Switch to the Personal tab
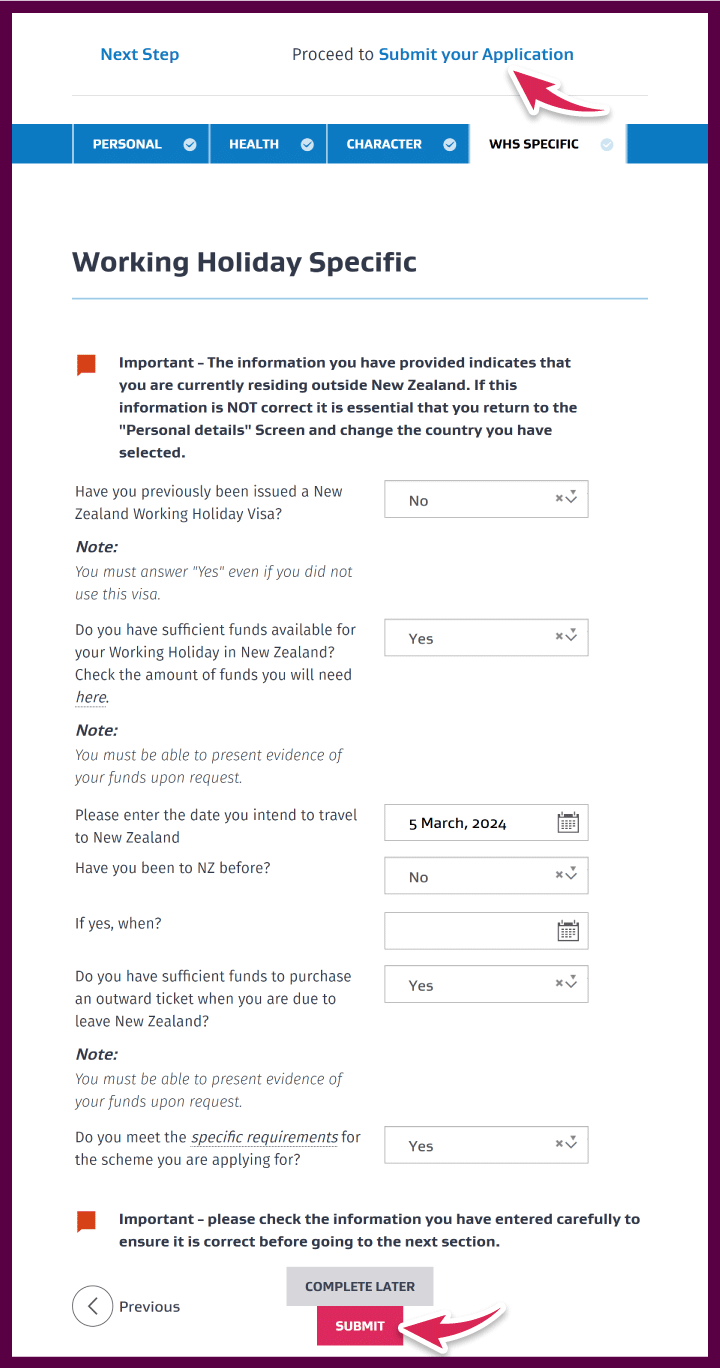The image size is (720, 1368). click(x=141, y=144)
